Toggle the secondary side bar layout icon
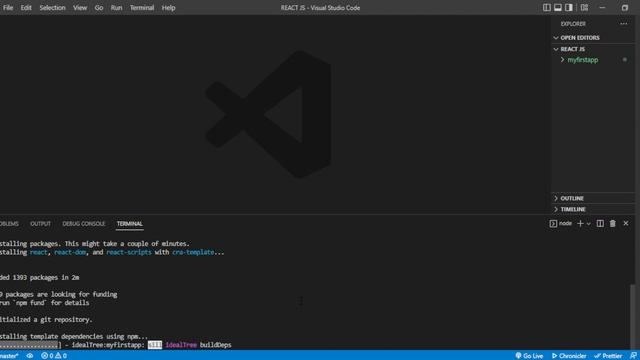Screen dimensions: 640x360 (569, 7)
